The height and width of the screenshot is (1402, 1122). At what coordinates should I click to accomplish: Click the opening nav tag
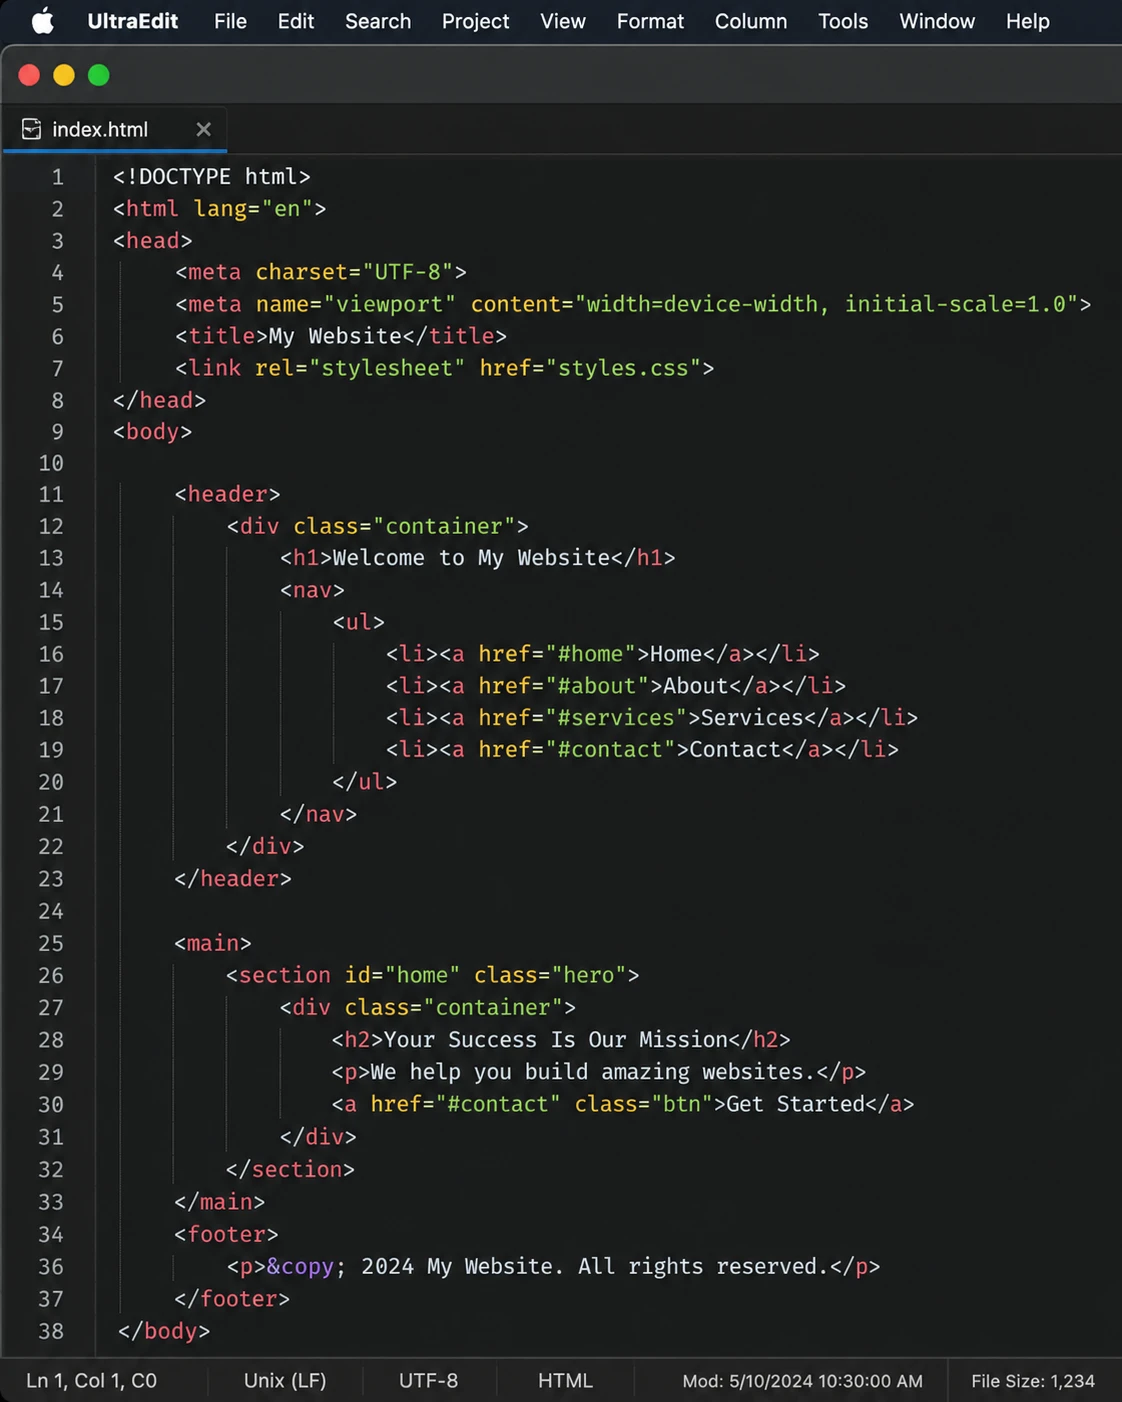[x=312, y=590]
